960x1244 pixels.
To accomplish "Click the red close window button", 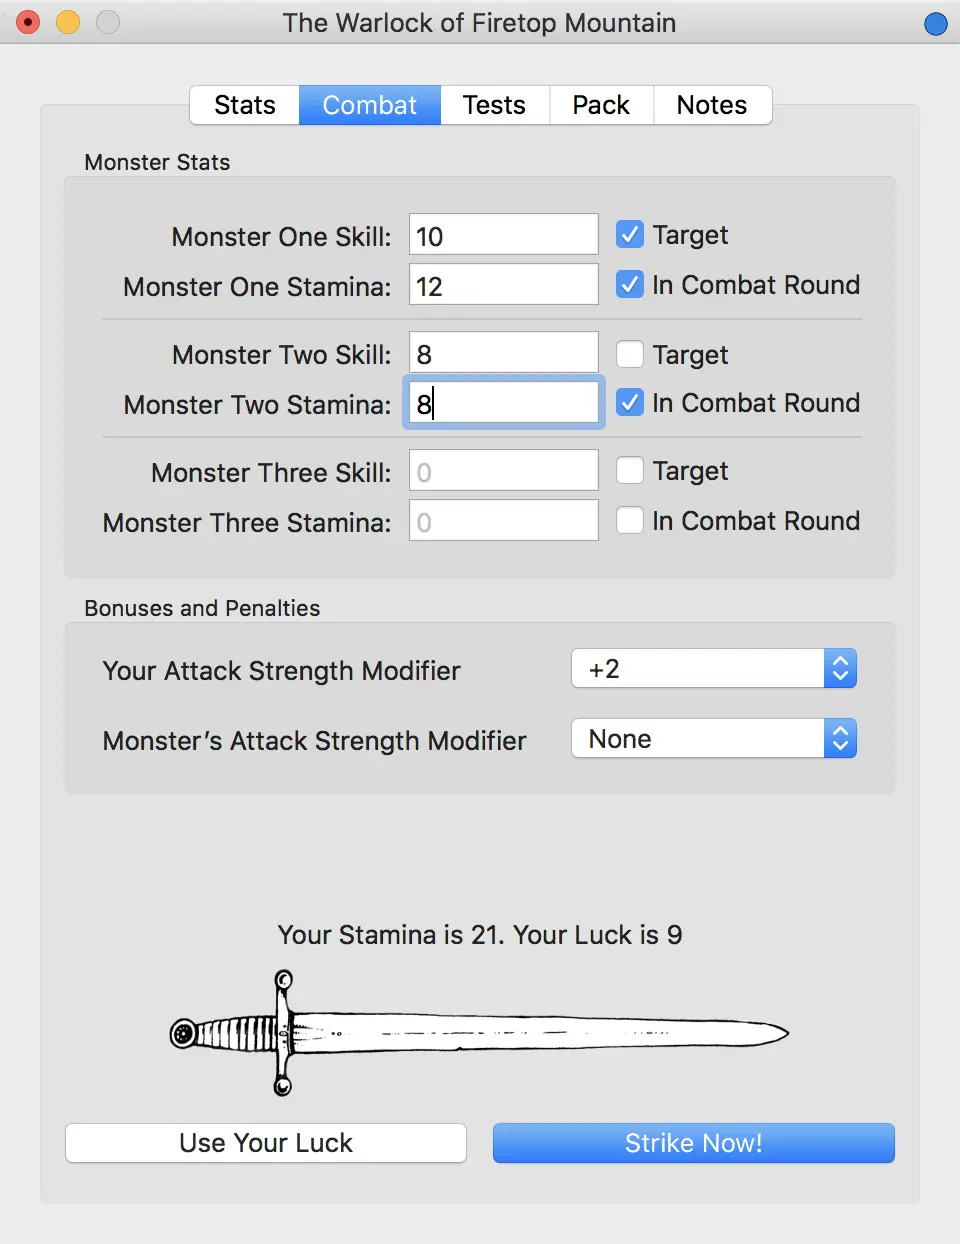I will click(x=28, y=22).
